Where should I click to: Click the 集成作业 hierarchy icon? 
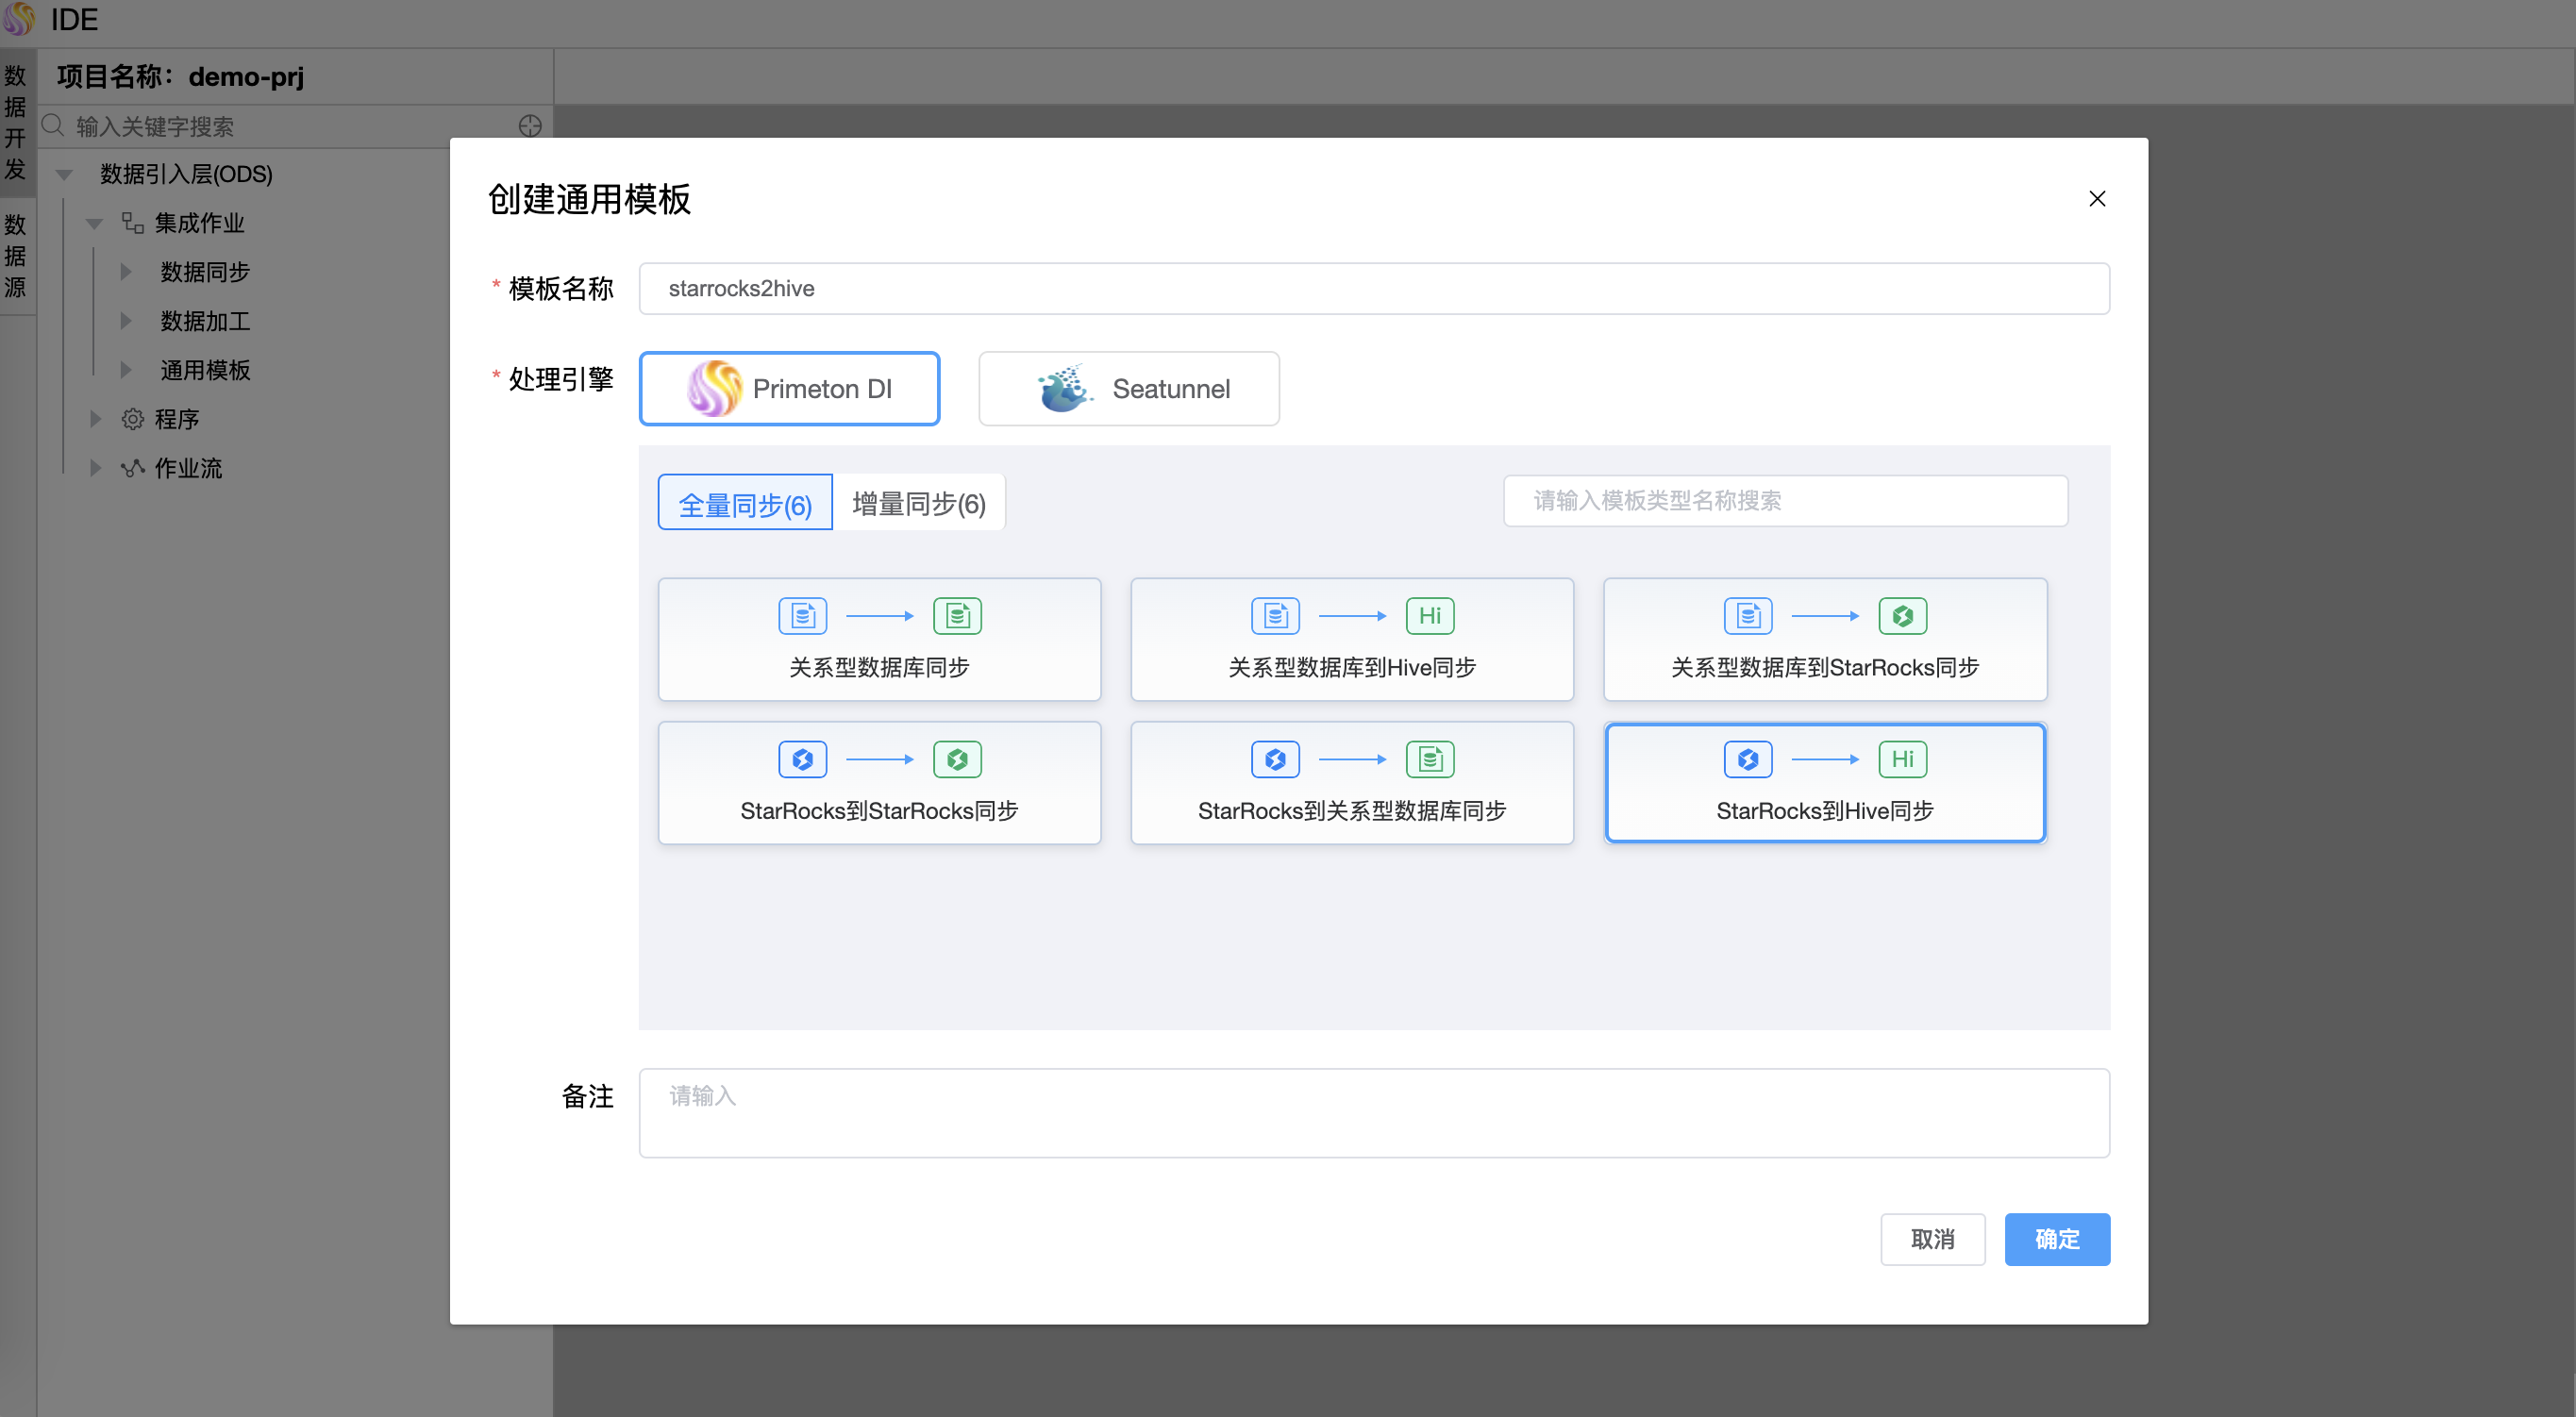[132, 223]
